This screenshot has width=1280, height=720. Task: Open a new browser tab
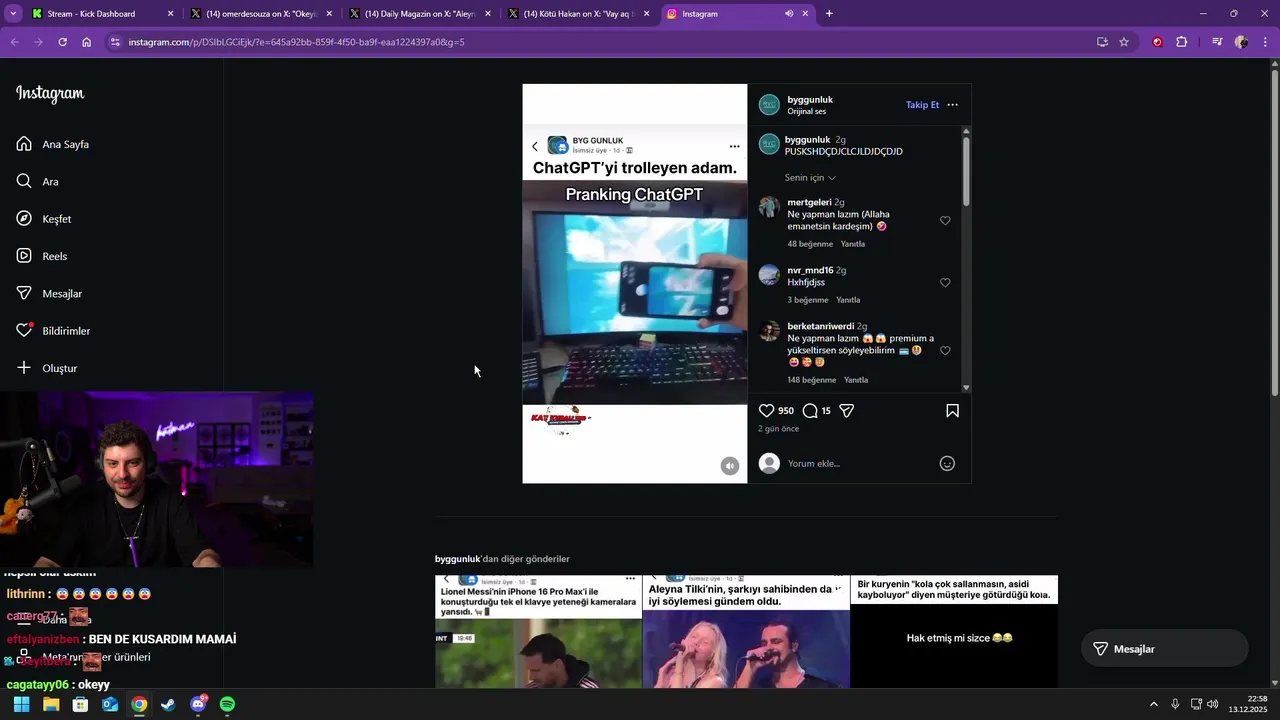click(x=829, y=14)
